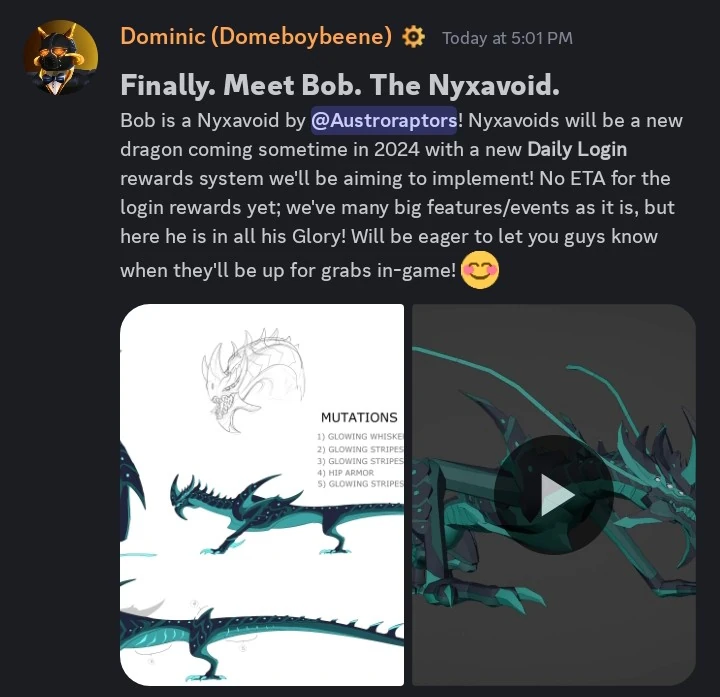Viewport: 720px width, 697px height.
Task: Click the GLOWING WHISKERS mutation entry
Action: 360,437
